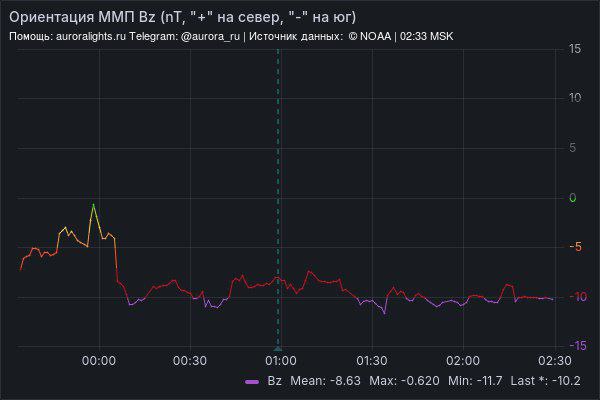Viewport: 600px width, 400px height.
Task: Click the purple Bz legend color swatch
Action: click(x=252, y=382)
